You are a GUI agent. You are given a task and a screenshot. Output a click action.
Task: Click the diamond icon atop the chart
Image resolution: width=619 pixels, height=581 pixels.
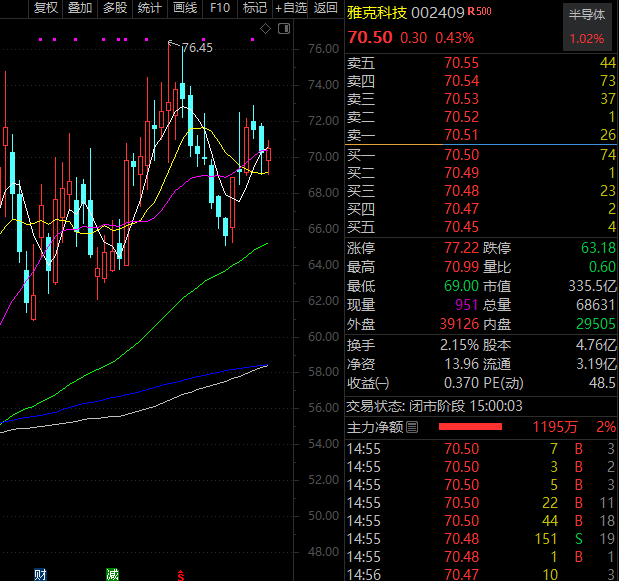[265, 28]
